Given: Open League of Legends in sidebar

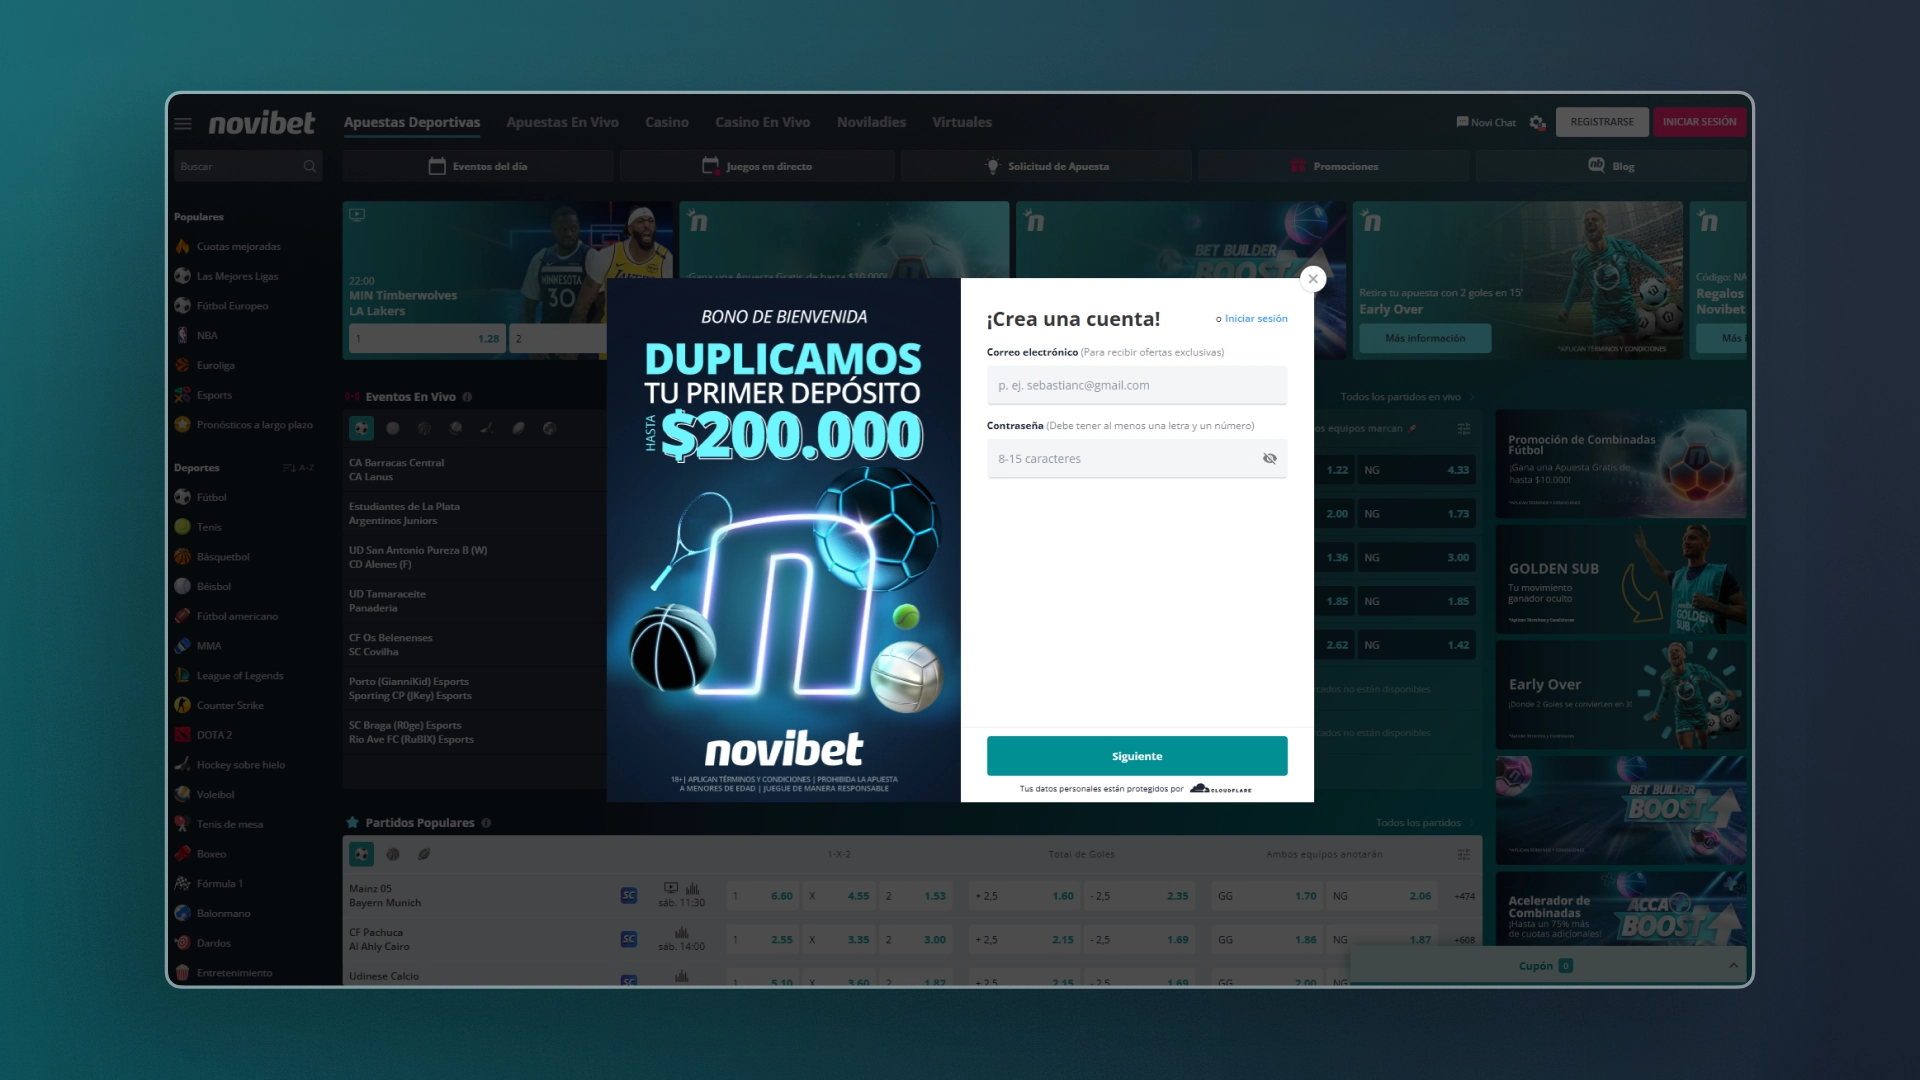Looking at the screenshot, I should click(x=240, y=676).
